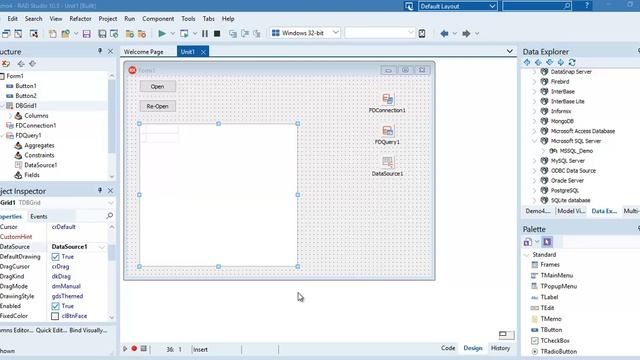Open the Default Layout dropdown
This screenshot has height=360, width=640.
tap(492, 6)
